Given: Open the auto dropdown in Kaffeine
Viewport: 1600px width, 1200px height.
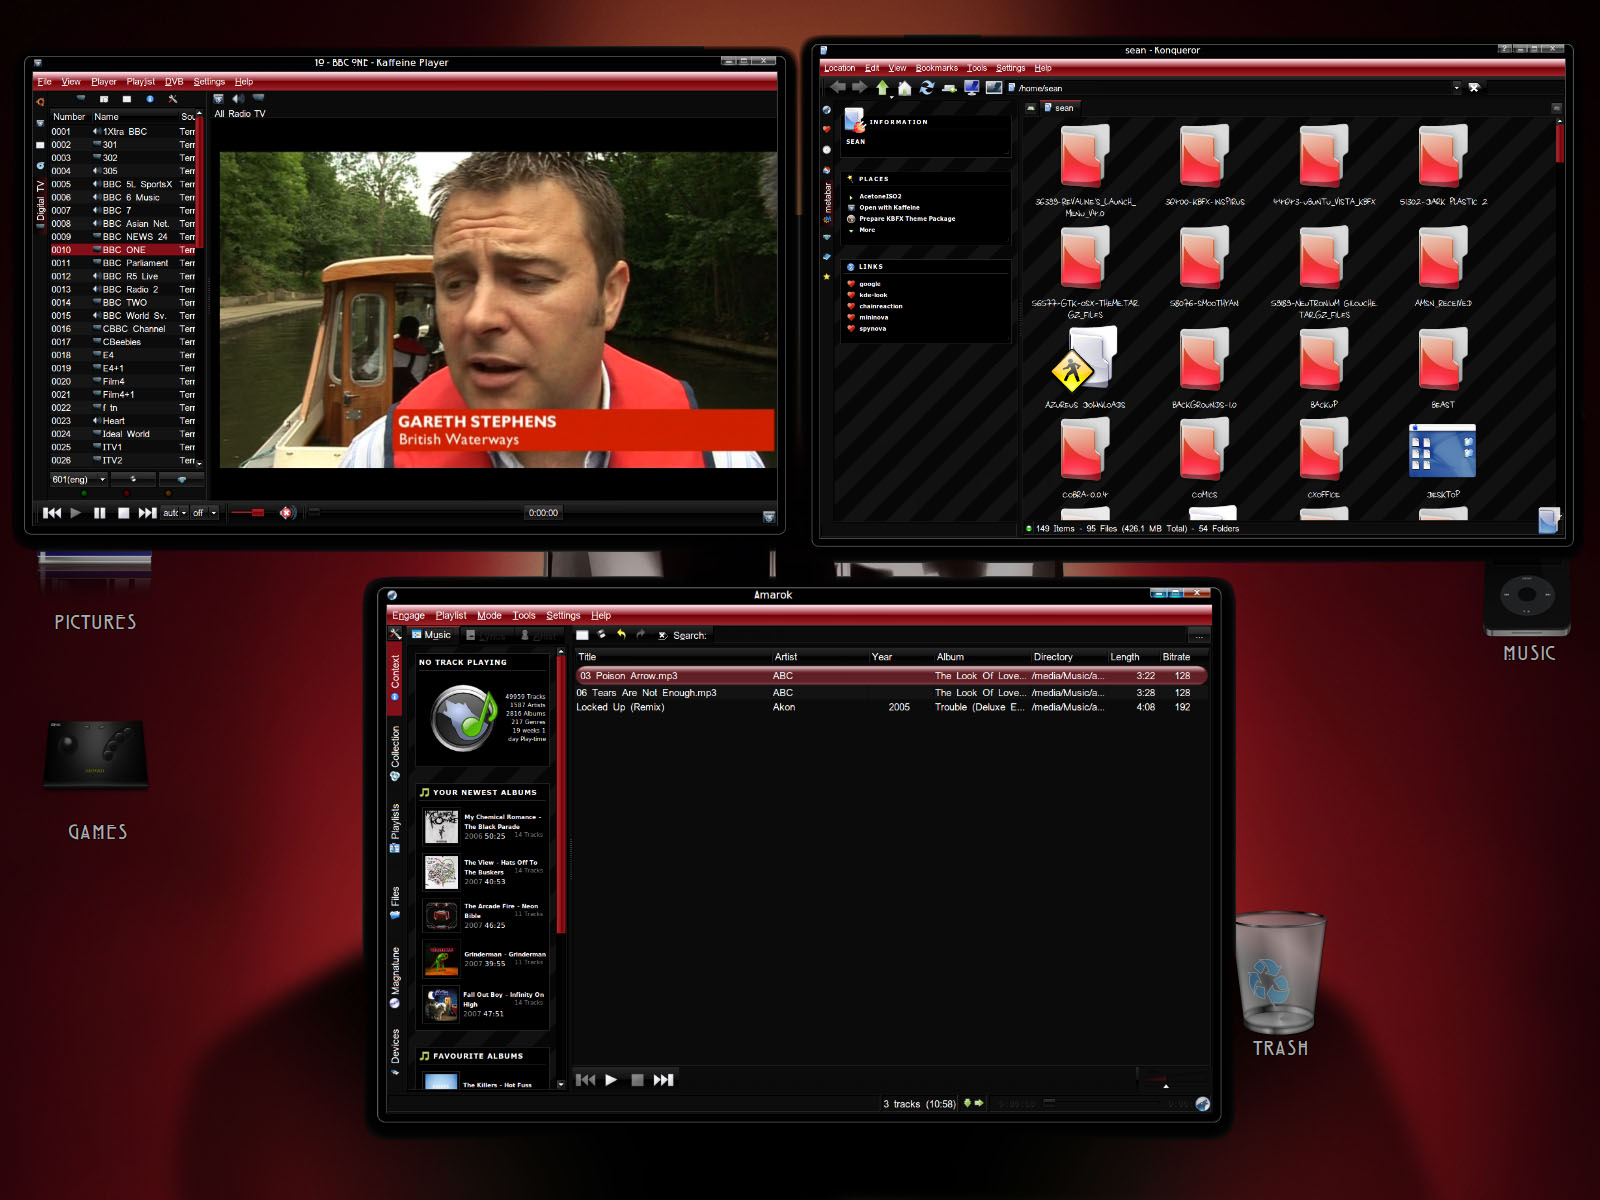Looking at the screenshot, I should click(175, 513).
